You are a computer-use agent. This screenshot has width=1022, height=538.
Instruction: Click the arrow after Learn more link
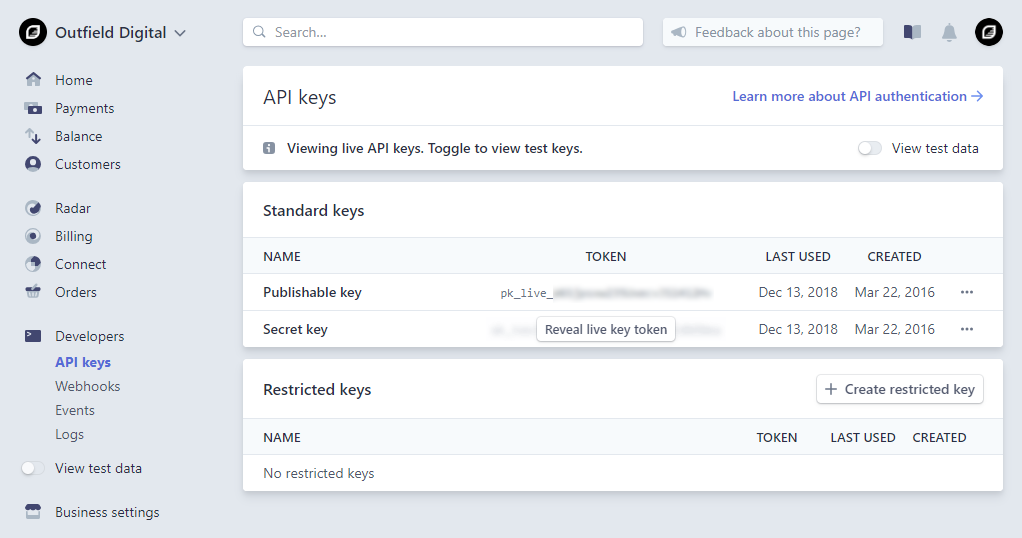(x=977, y=97)
